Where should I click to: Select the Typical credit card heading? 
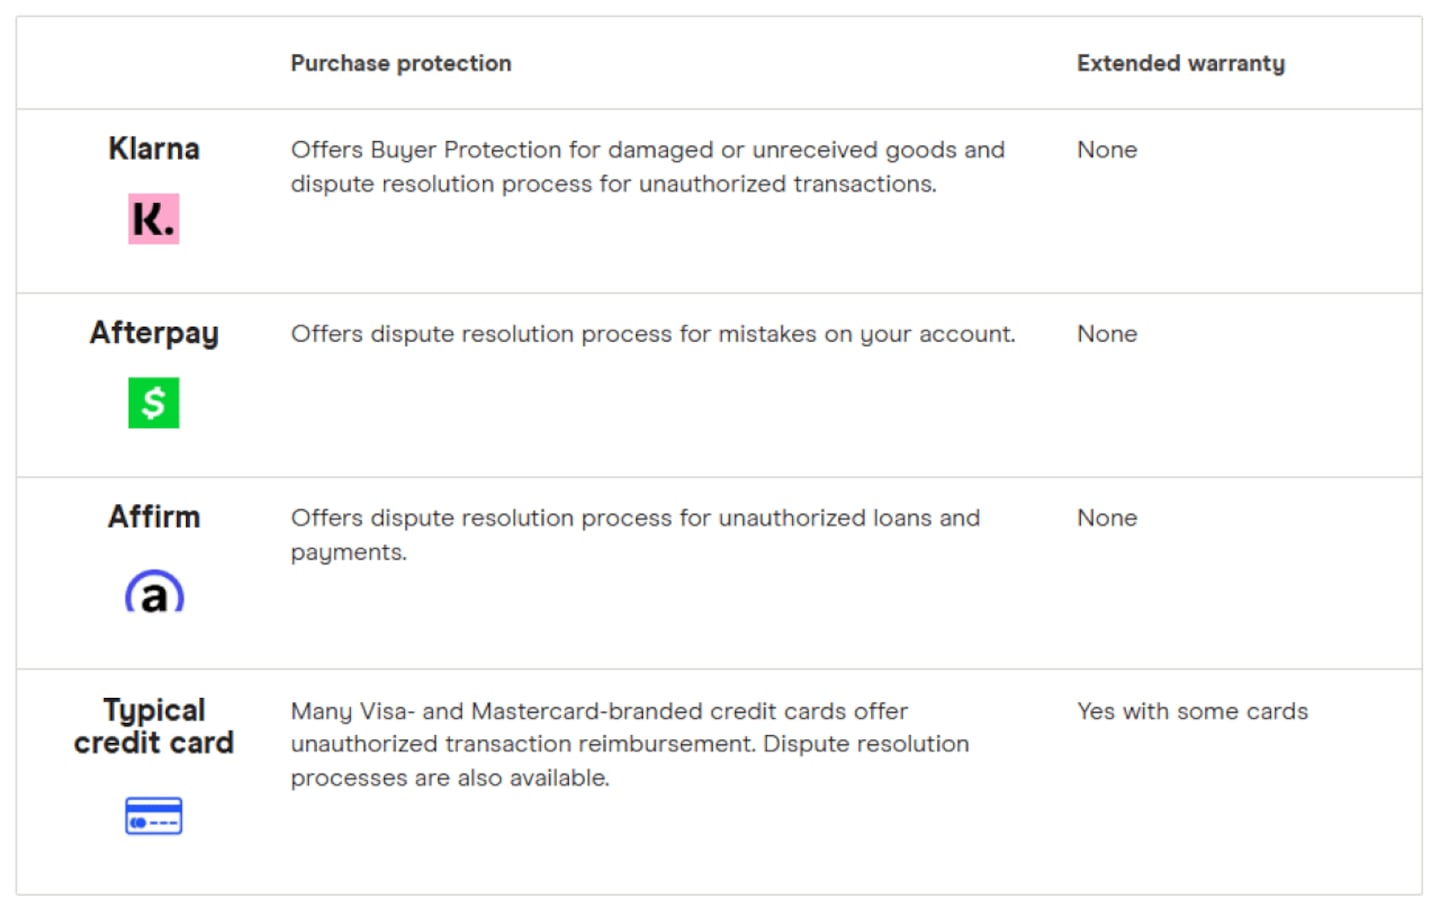click(154, 726)
